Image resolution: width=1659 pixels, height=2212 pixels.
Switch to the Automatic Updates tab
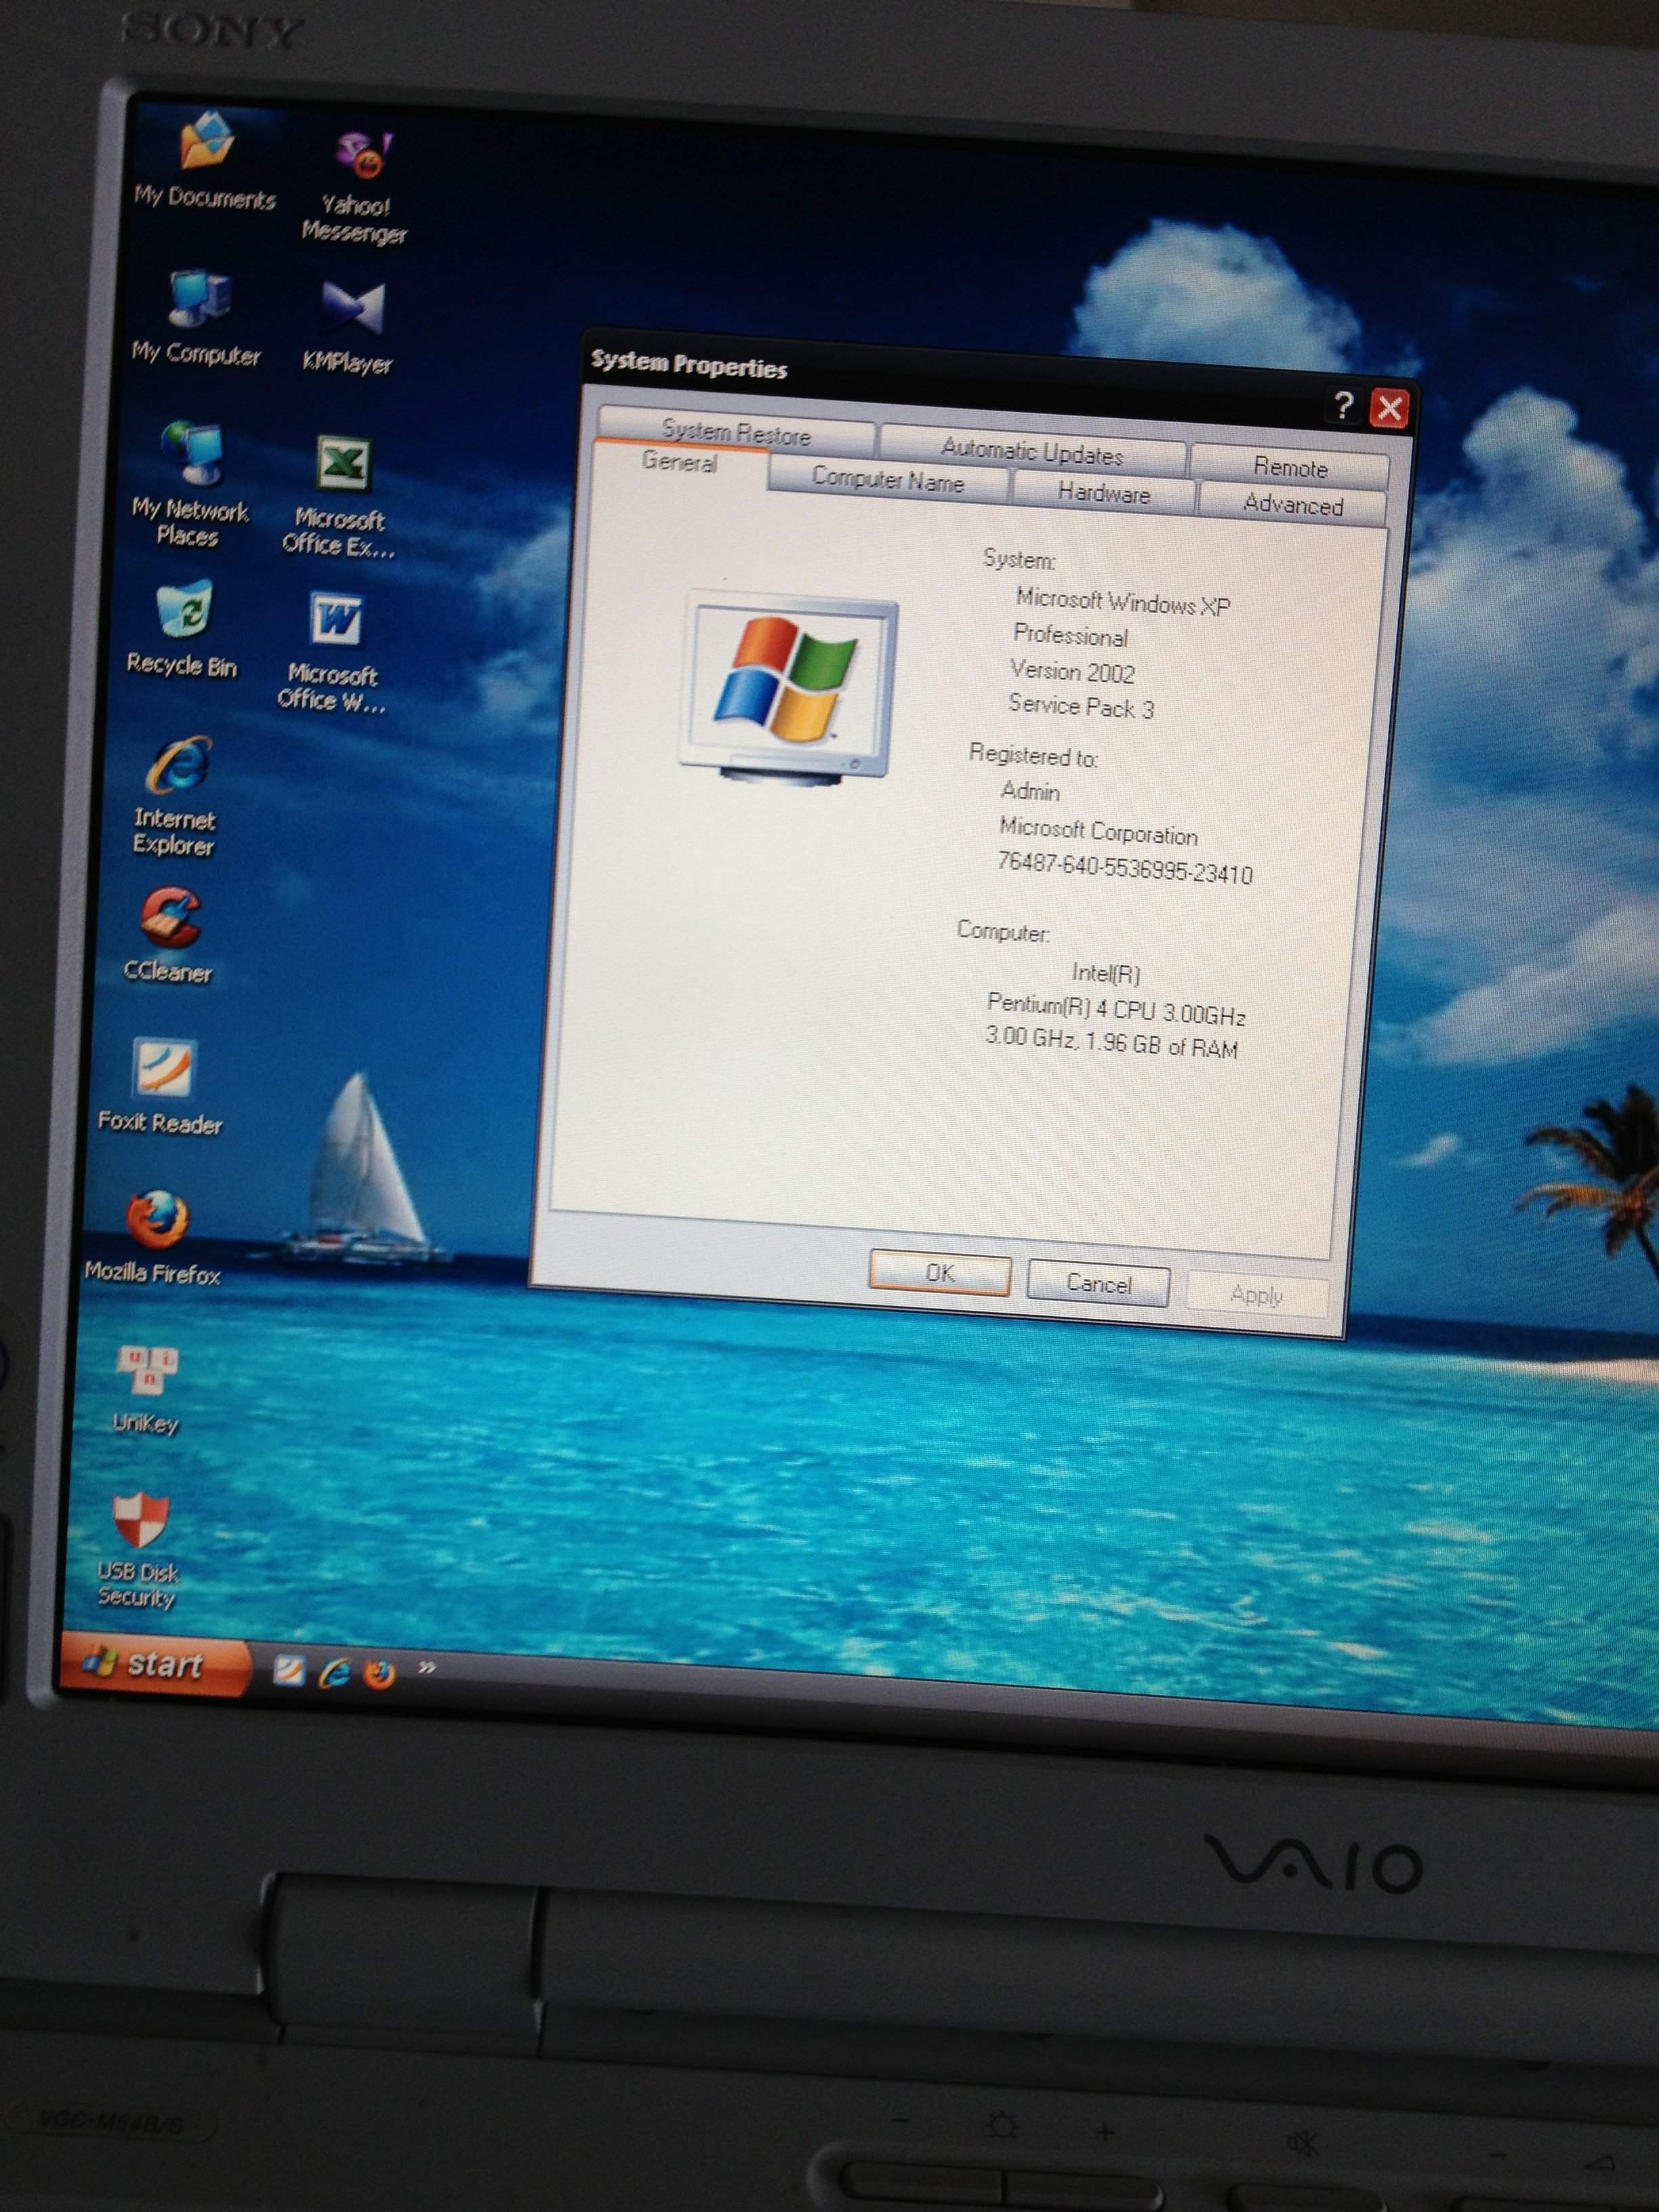[x=1032, y=452]
